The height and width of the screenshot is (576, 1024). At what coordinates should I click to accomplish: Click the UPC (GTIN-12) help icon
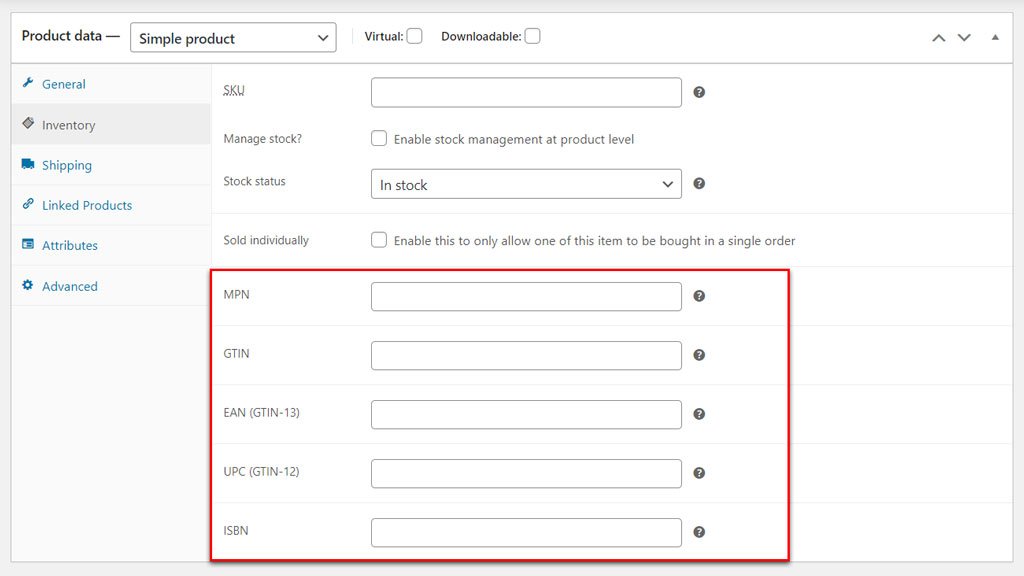[699, 473]
